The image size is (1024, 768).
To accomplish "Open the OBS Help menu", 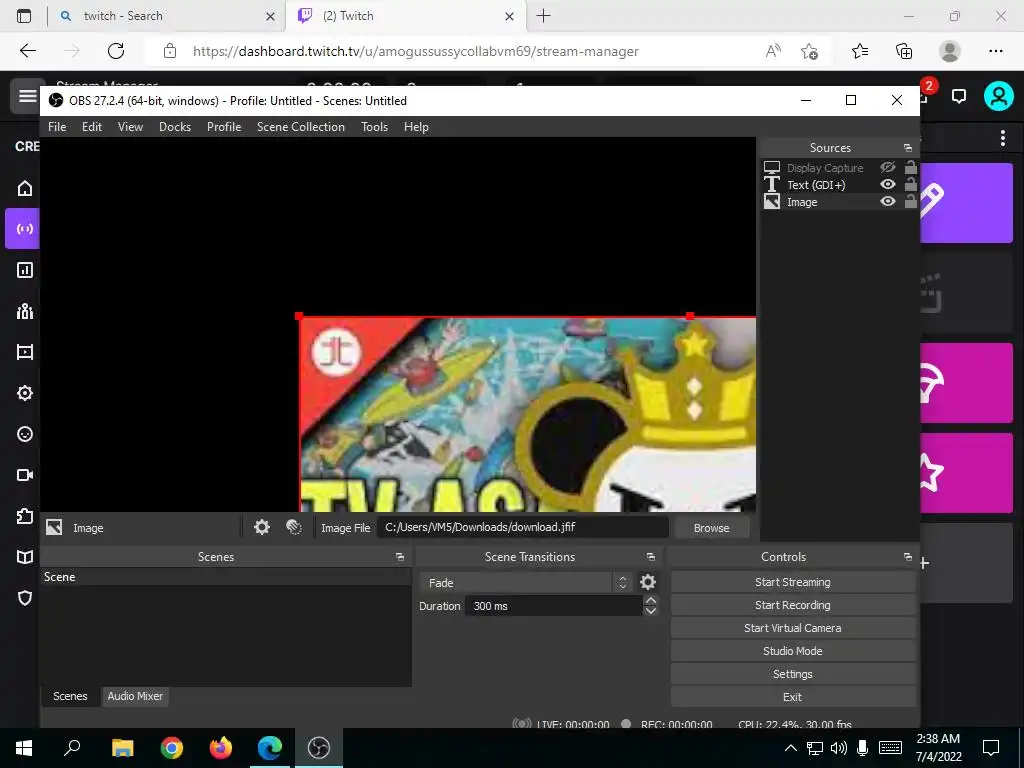I will [416, 127].
